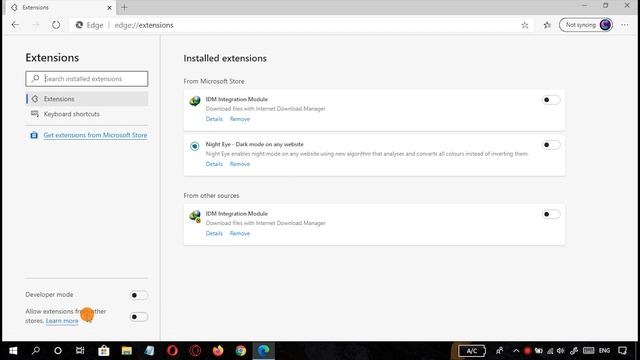Click Microsoft Store IDM Integration Module icon

tap(195, 100)
